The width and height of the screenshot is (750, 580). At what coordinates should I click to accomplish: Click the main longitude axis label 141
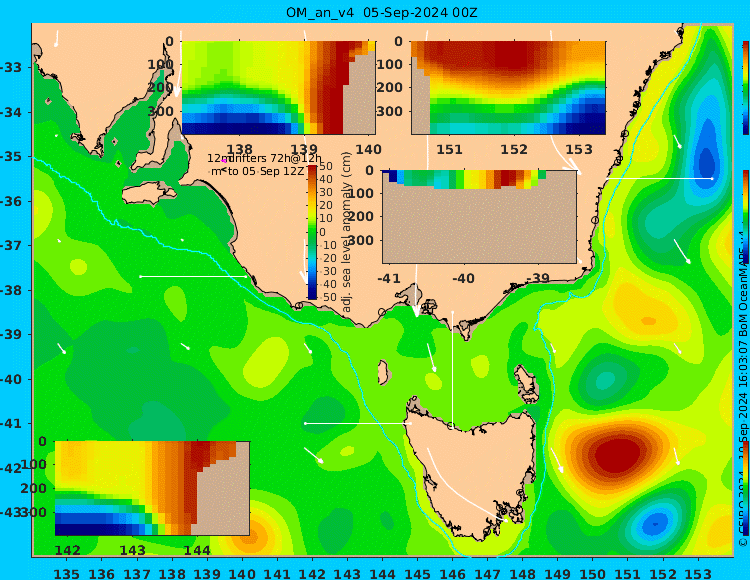point(277,573)
